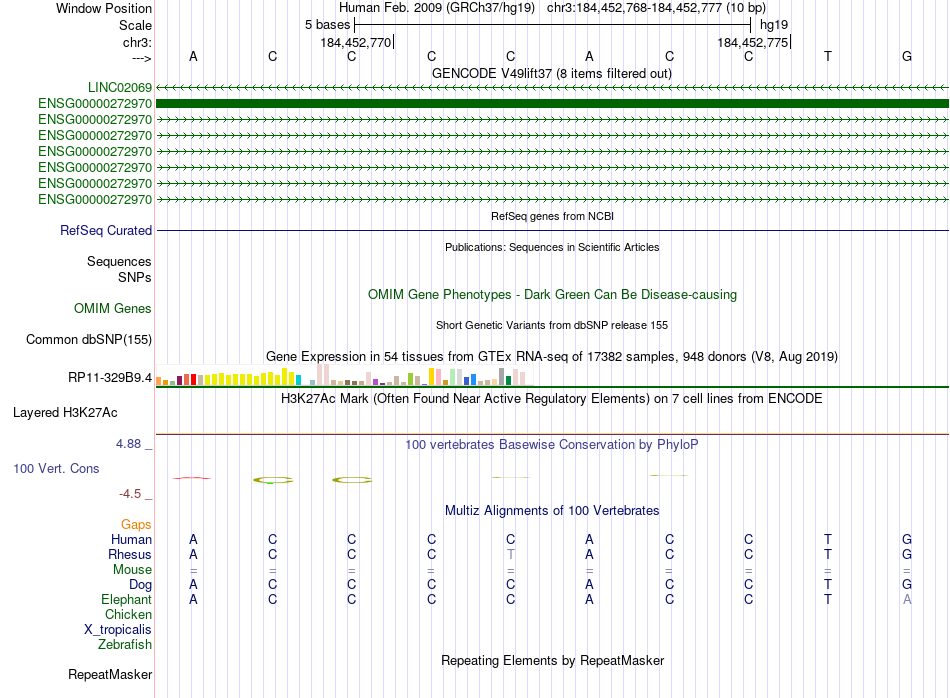Select the Scale track label

pos(135,25)
